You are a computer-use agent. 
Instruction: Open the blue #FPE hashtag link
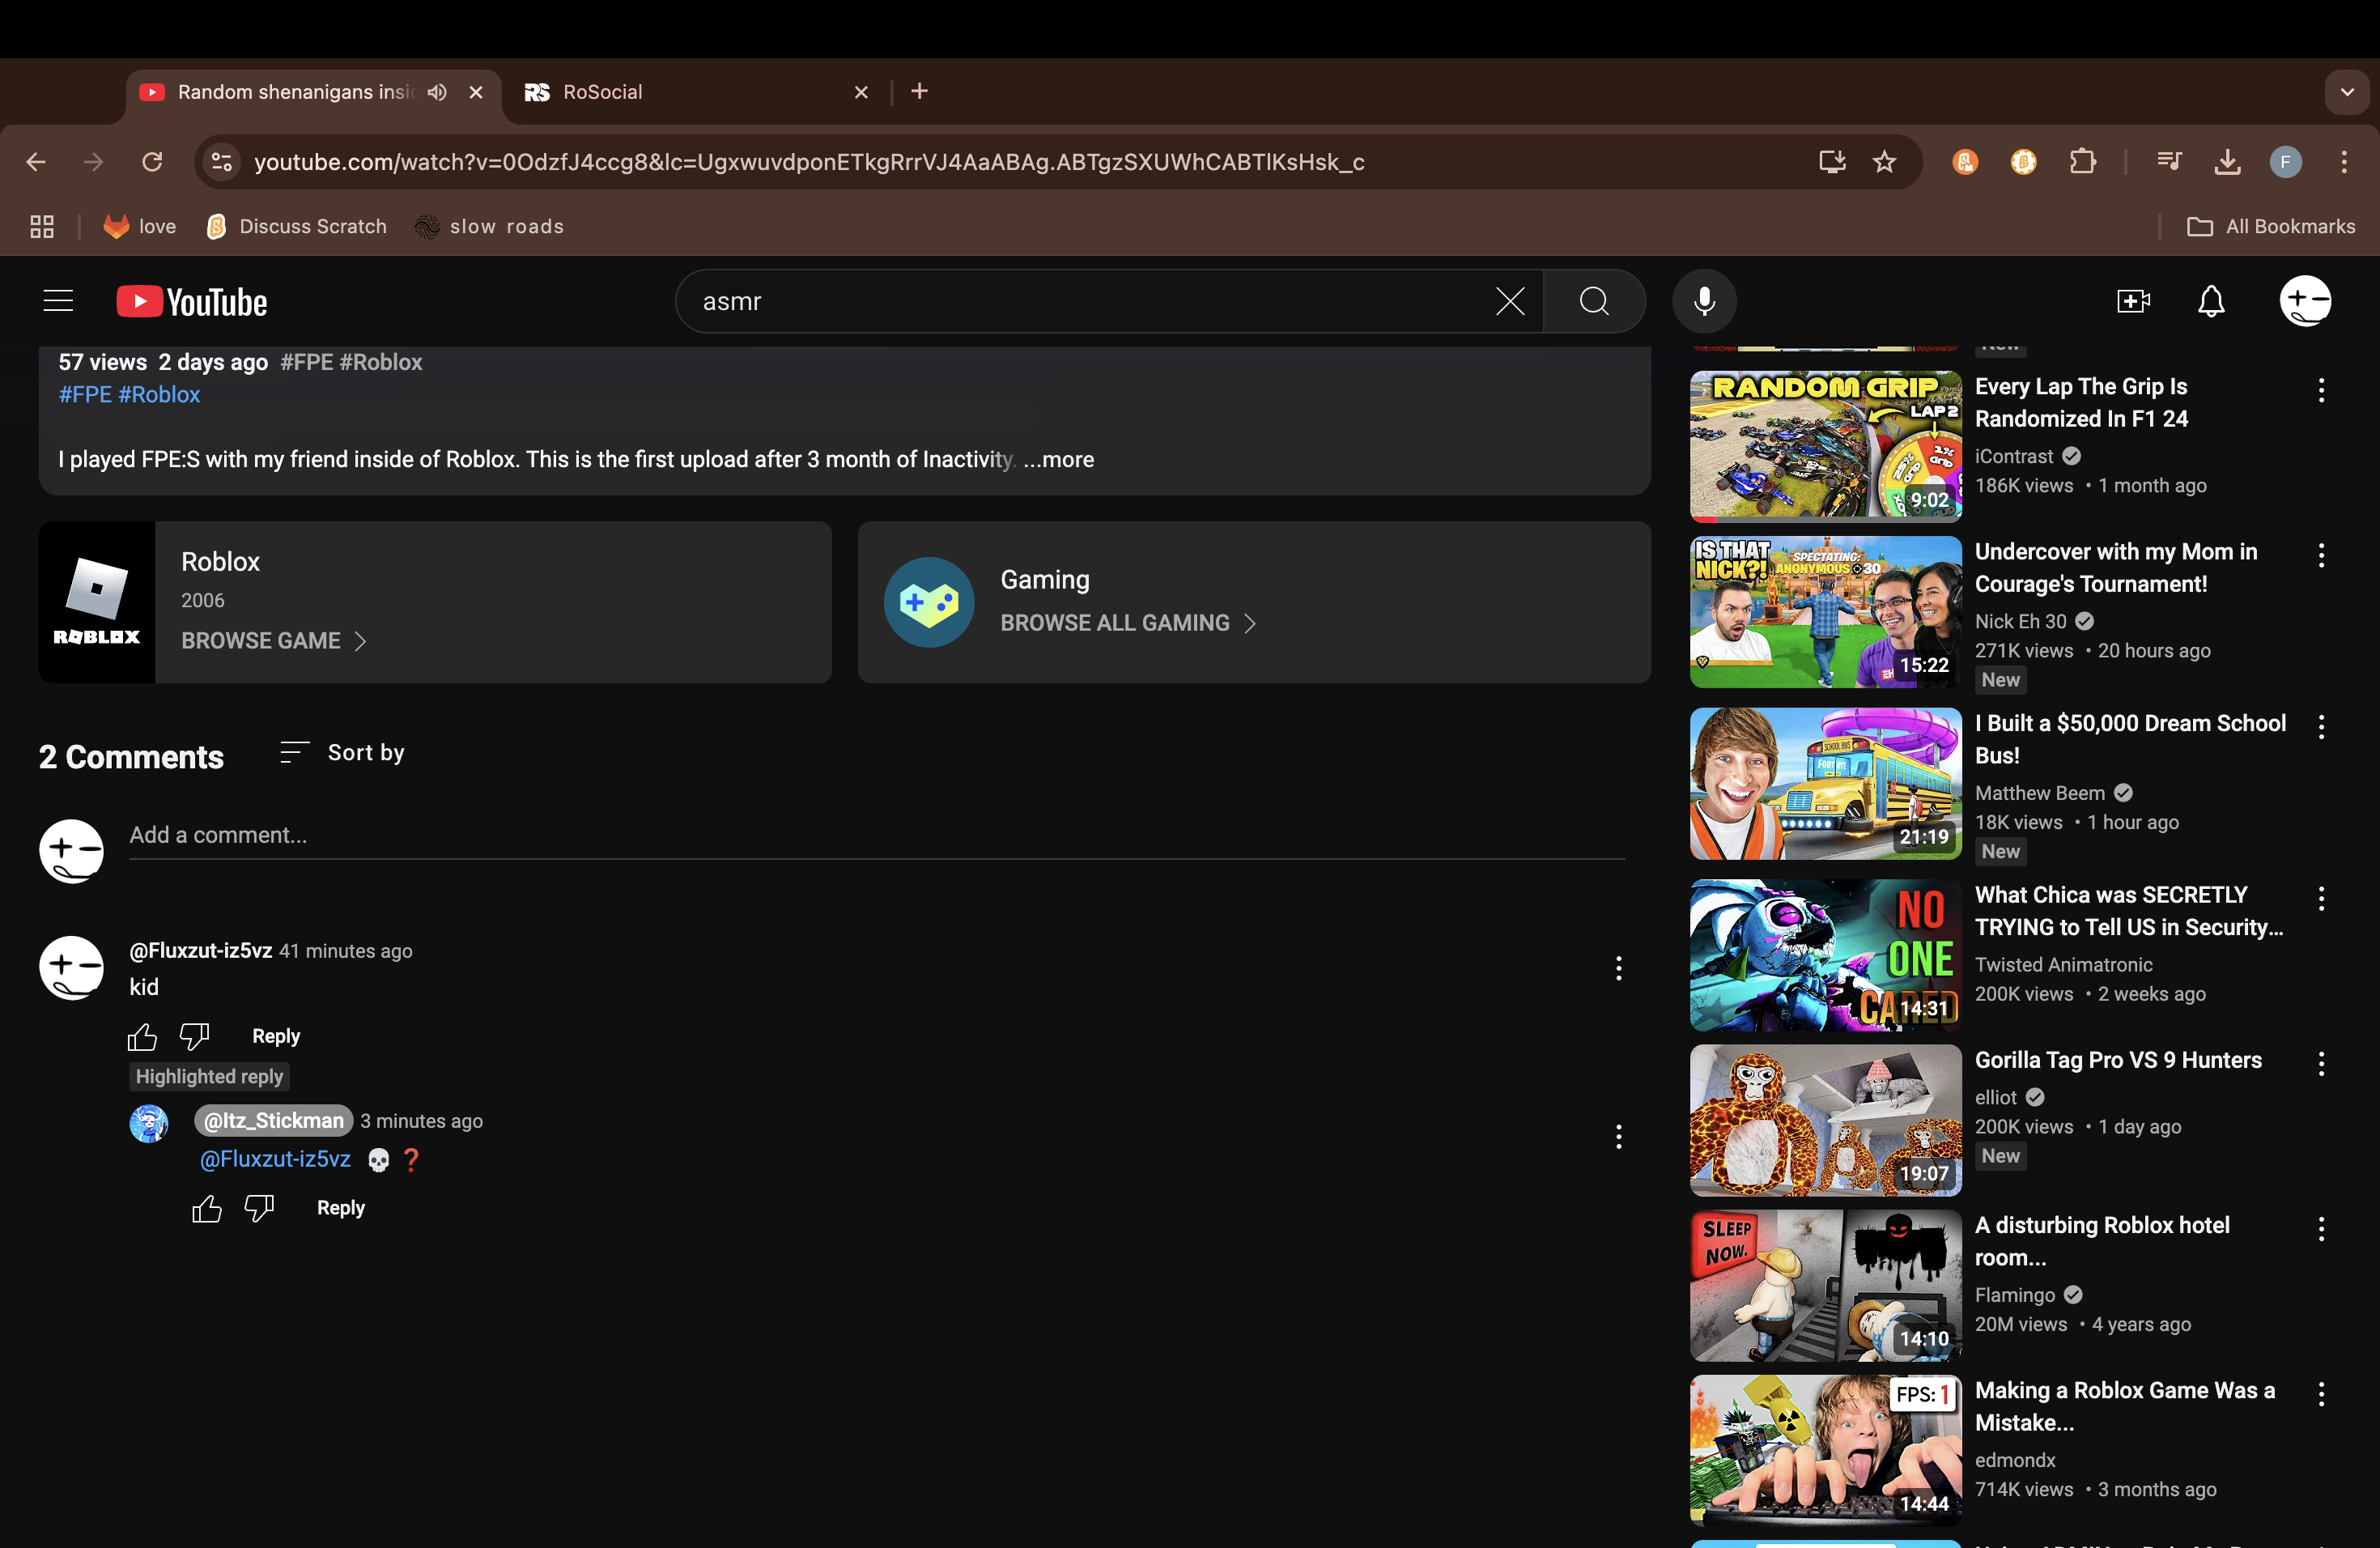coord(85,395)
